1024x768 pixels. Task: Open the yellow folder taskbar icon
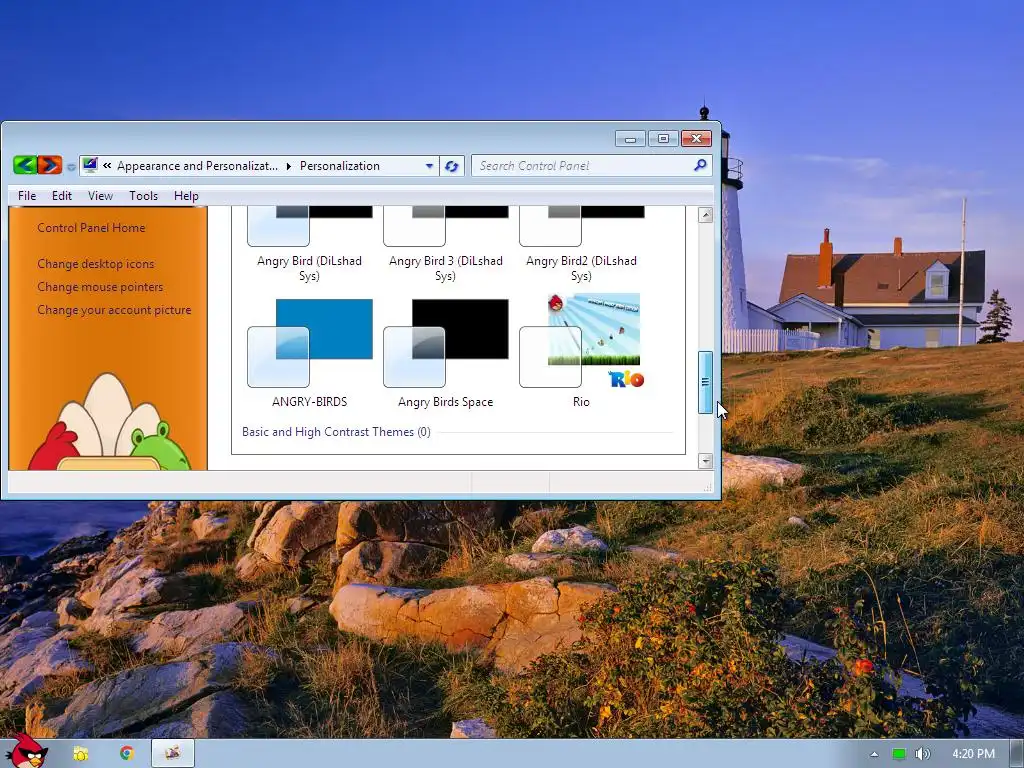point(81,754)
